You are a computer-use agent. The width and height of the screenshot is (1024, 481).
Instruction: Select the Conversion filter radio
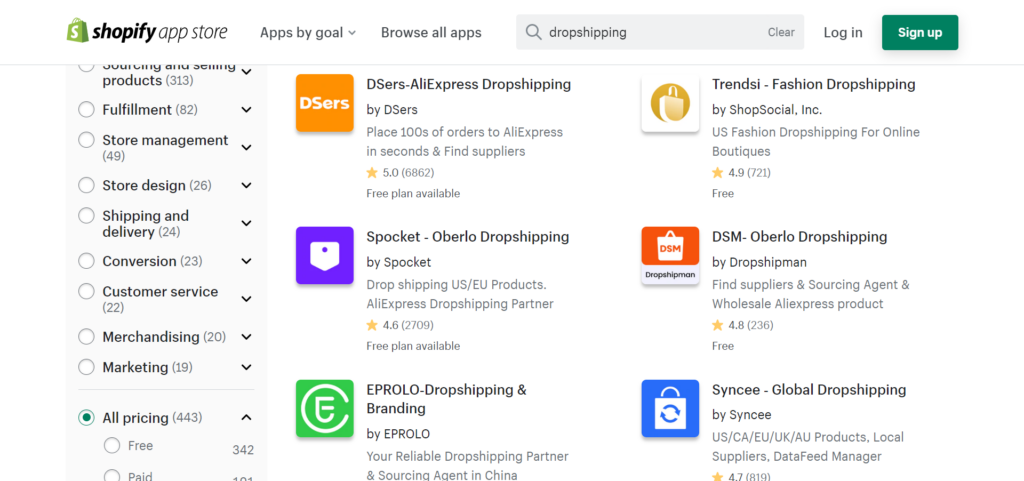pyautogui.click(x=86, y=261)
